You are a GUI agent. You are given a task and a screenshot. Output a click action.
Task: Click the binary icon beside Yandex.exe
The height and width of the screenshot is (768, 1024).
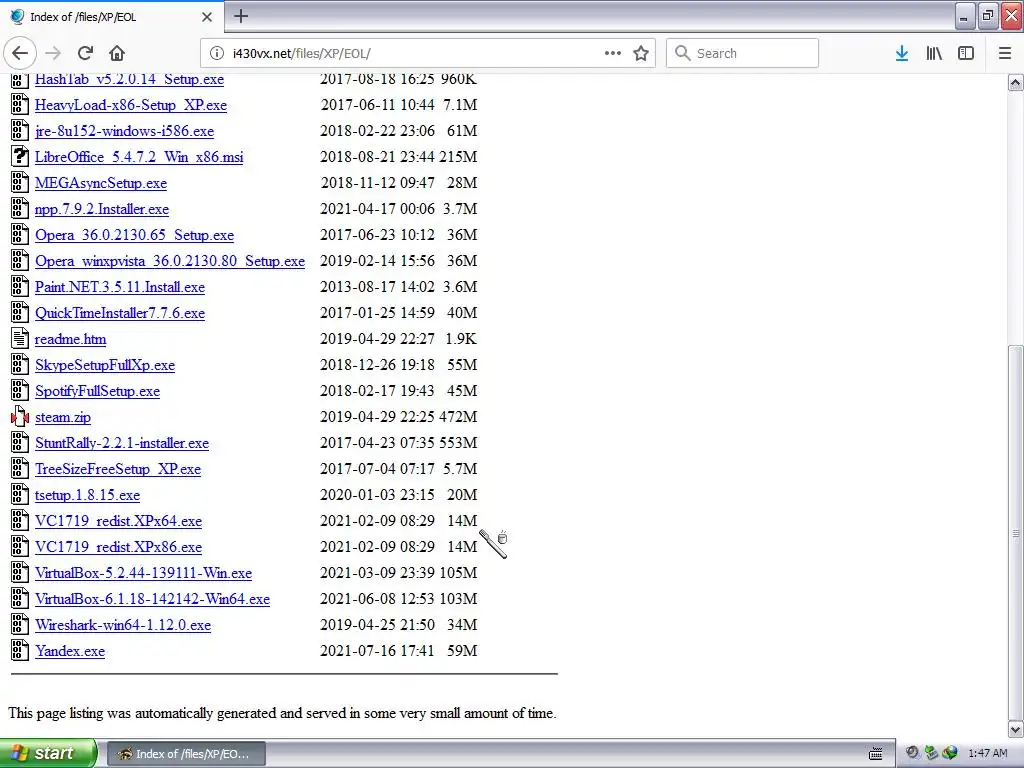point(20,650)
